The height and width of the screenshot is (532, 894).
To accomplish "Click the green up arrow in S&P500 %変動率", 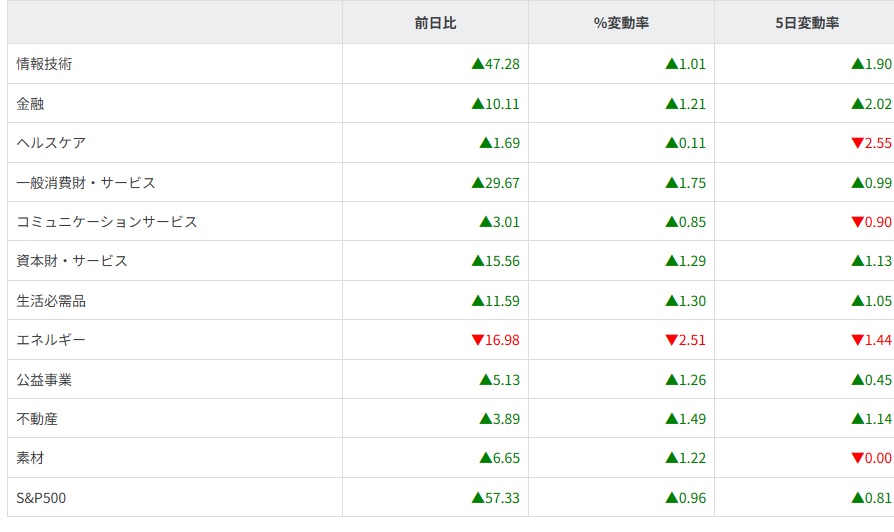I will point(671,497).
